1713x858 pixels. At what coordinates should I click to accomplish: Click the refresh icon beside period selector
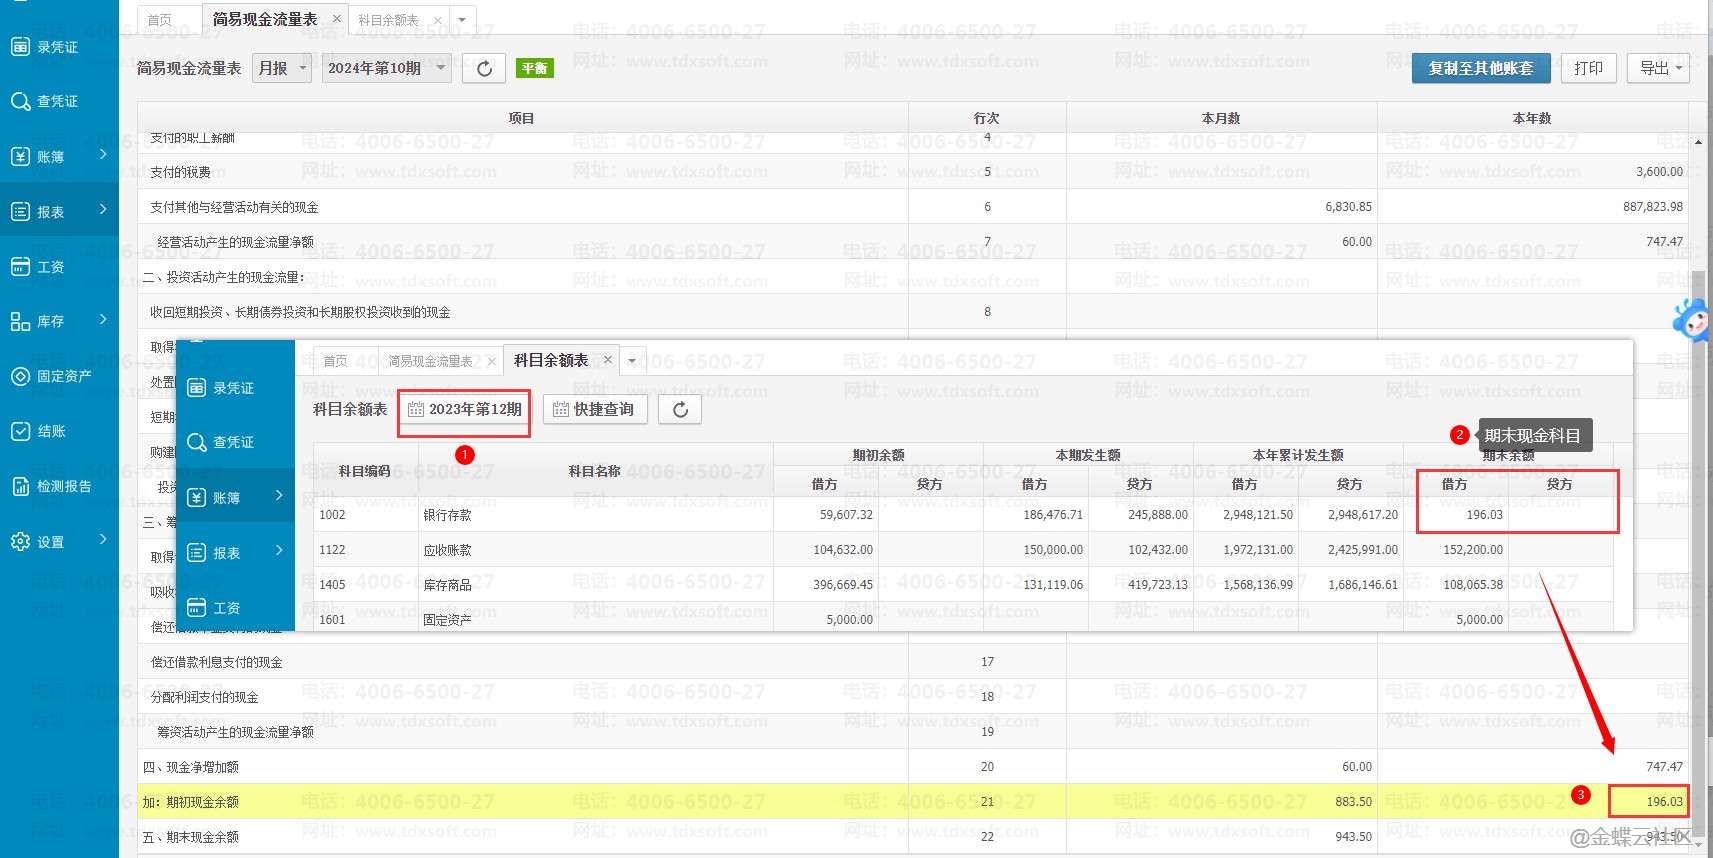(484, 68)
